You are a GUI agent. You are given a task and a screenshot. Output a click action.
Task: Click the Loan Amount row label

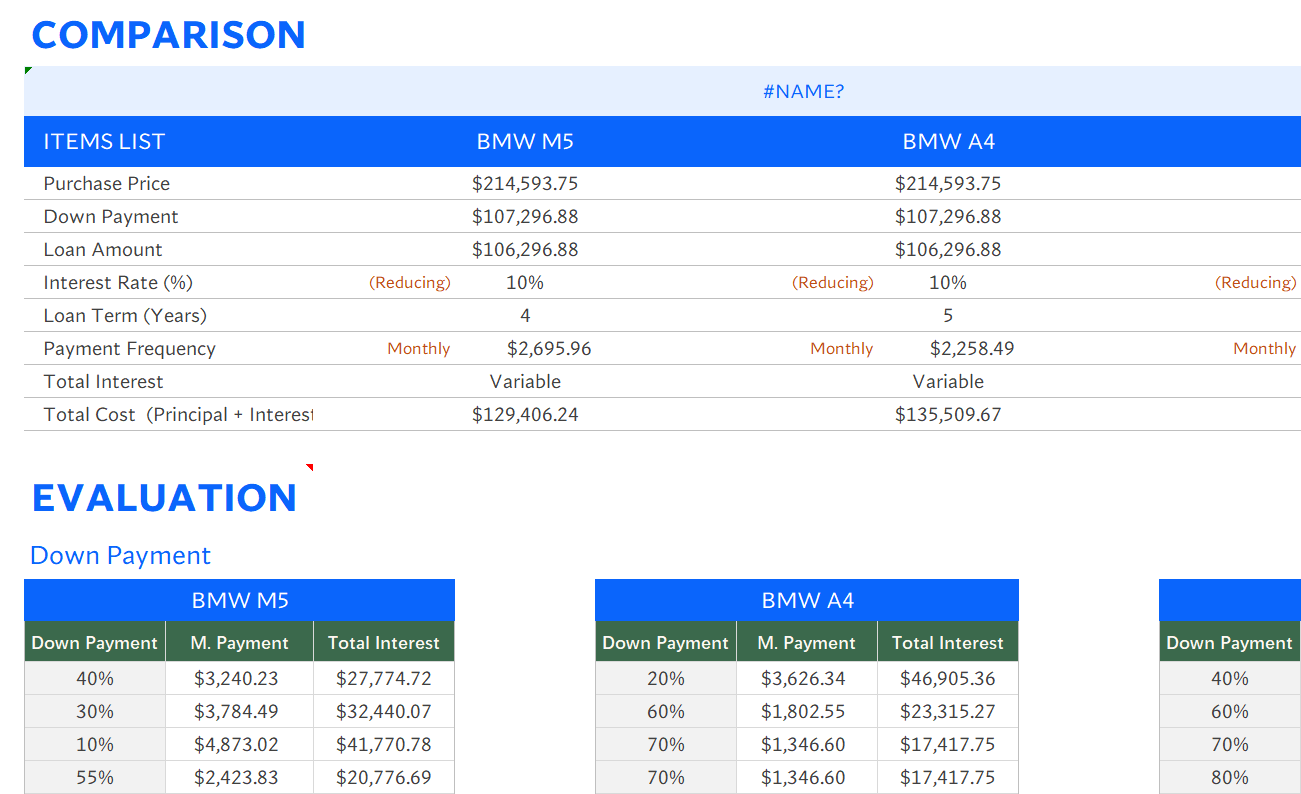(103, 249)
